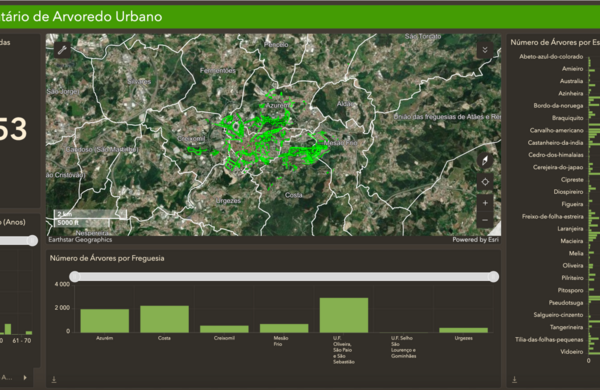
Task: Click left handle of Freguesia slider
Action: pos(75,277)
